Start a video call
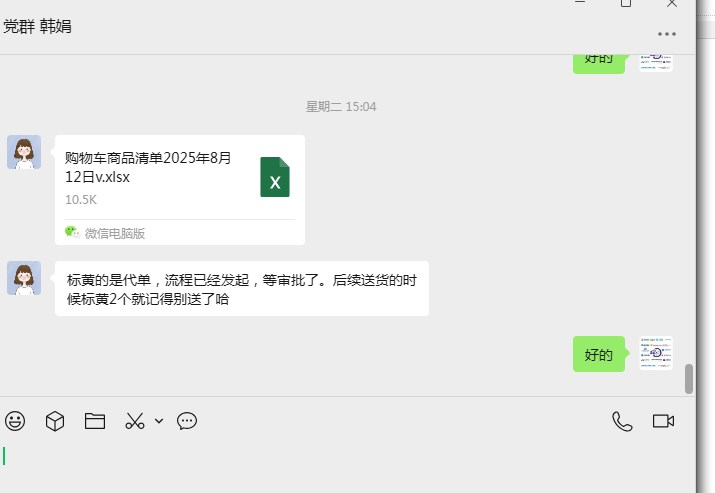The image size is (715, 493). pos(663,421)
